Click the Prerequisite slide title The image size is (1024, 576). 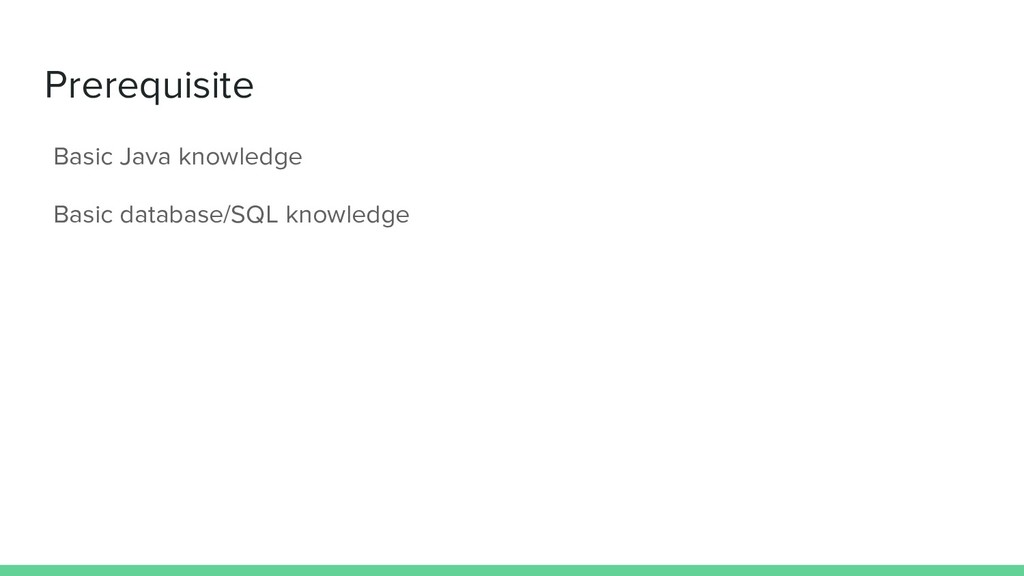[x=149, y=86]
